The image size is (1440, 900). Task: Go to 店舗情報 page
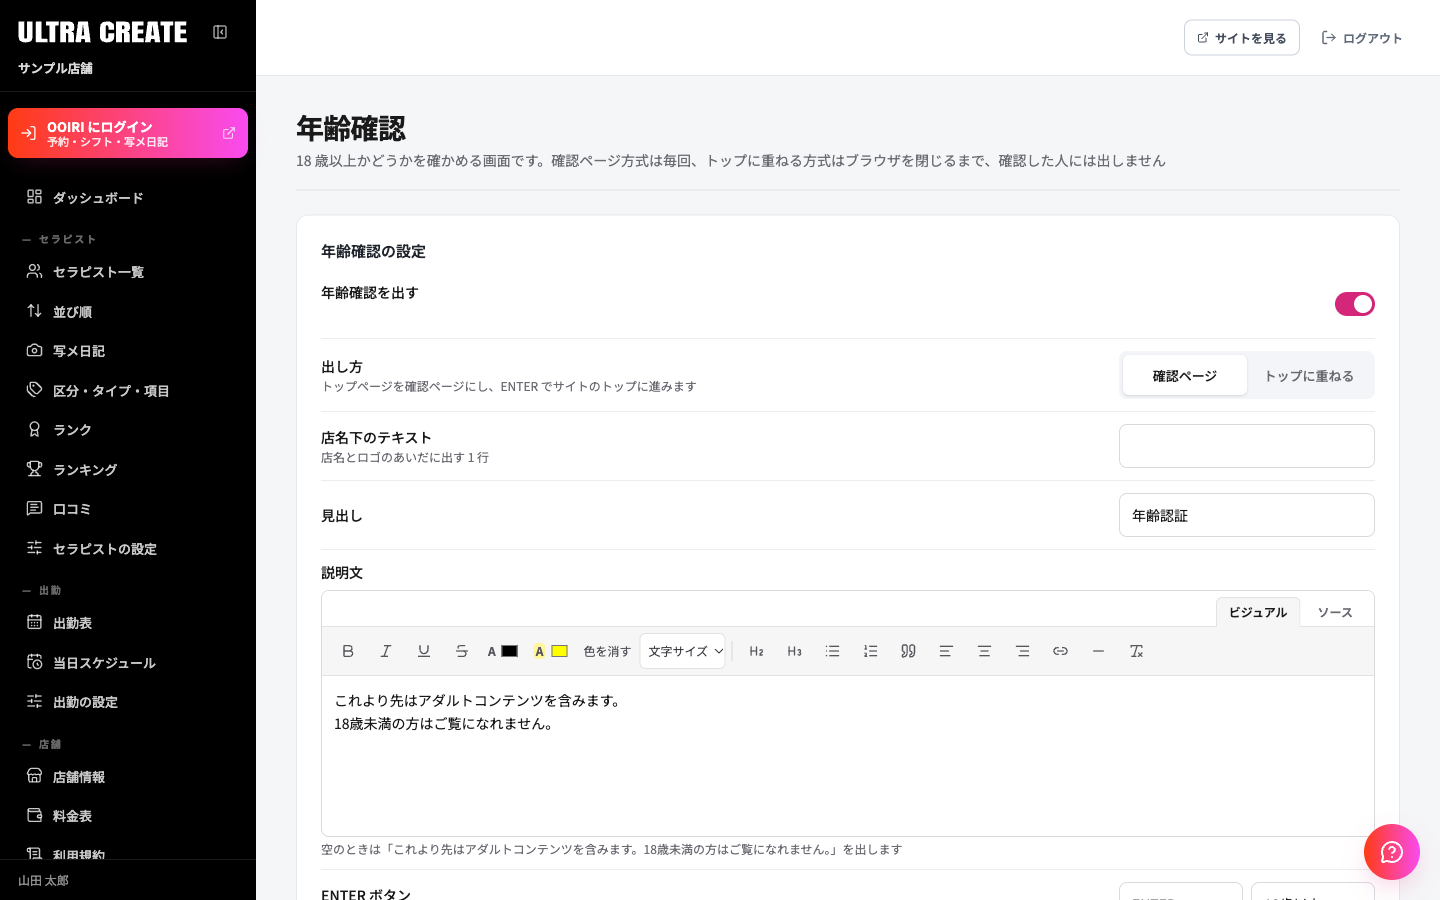[128, 777]
